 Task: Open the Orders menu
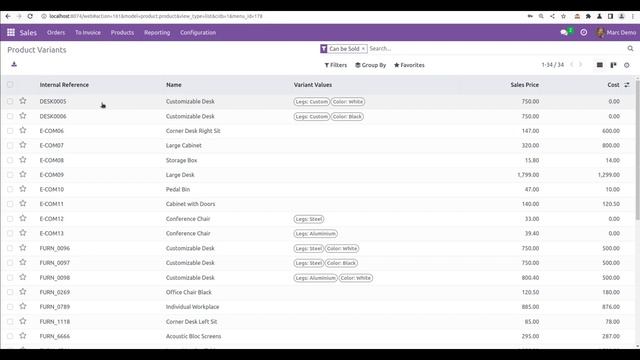(56, 32)
